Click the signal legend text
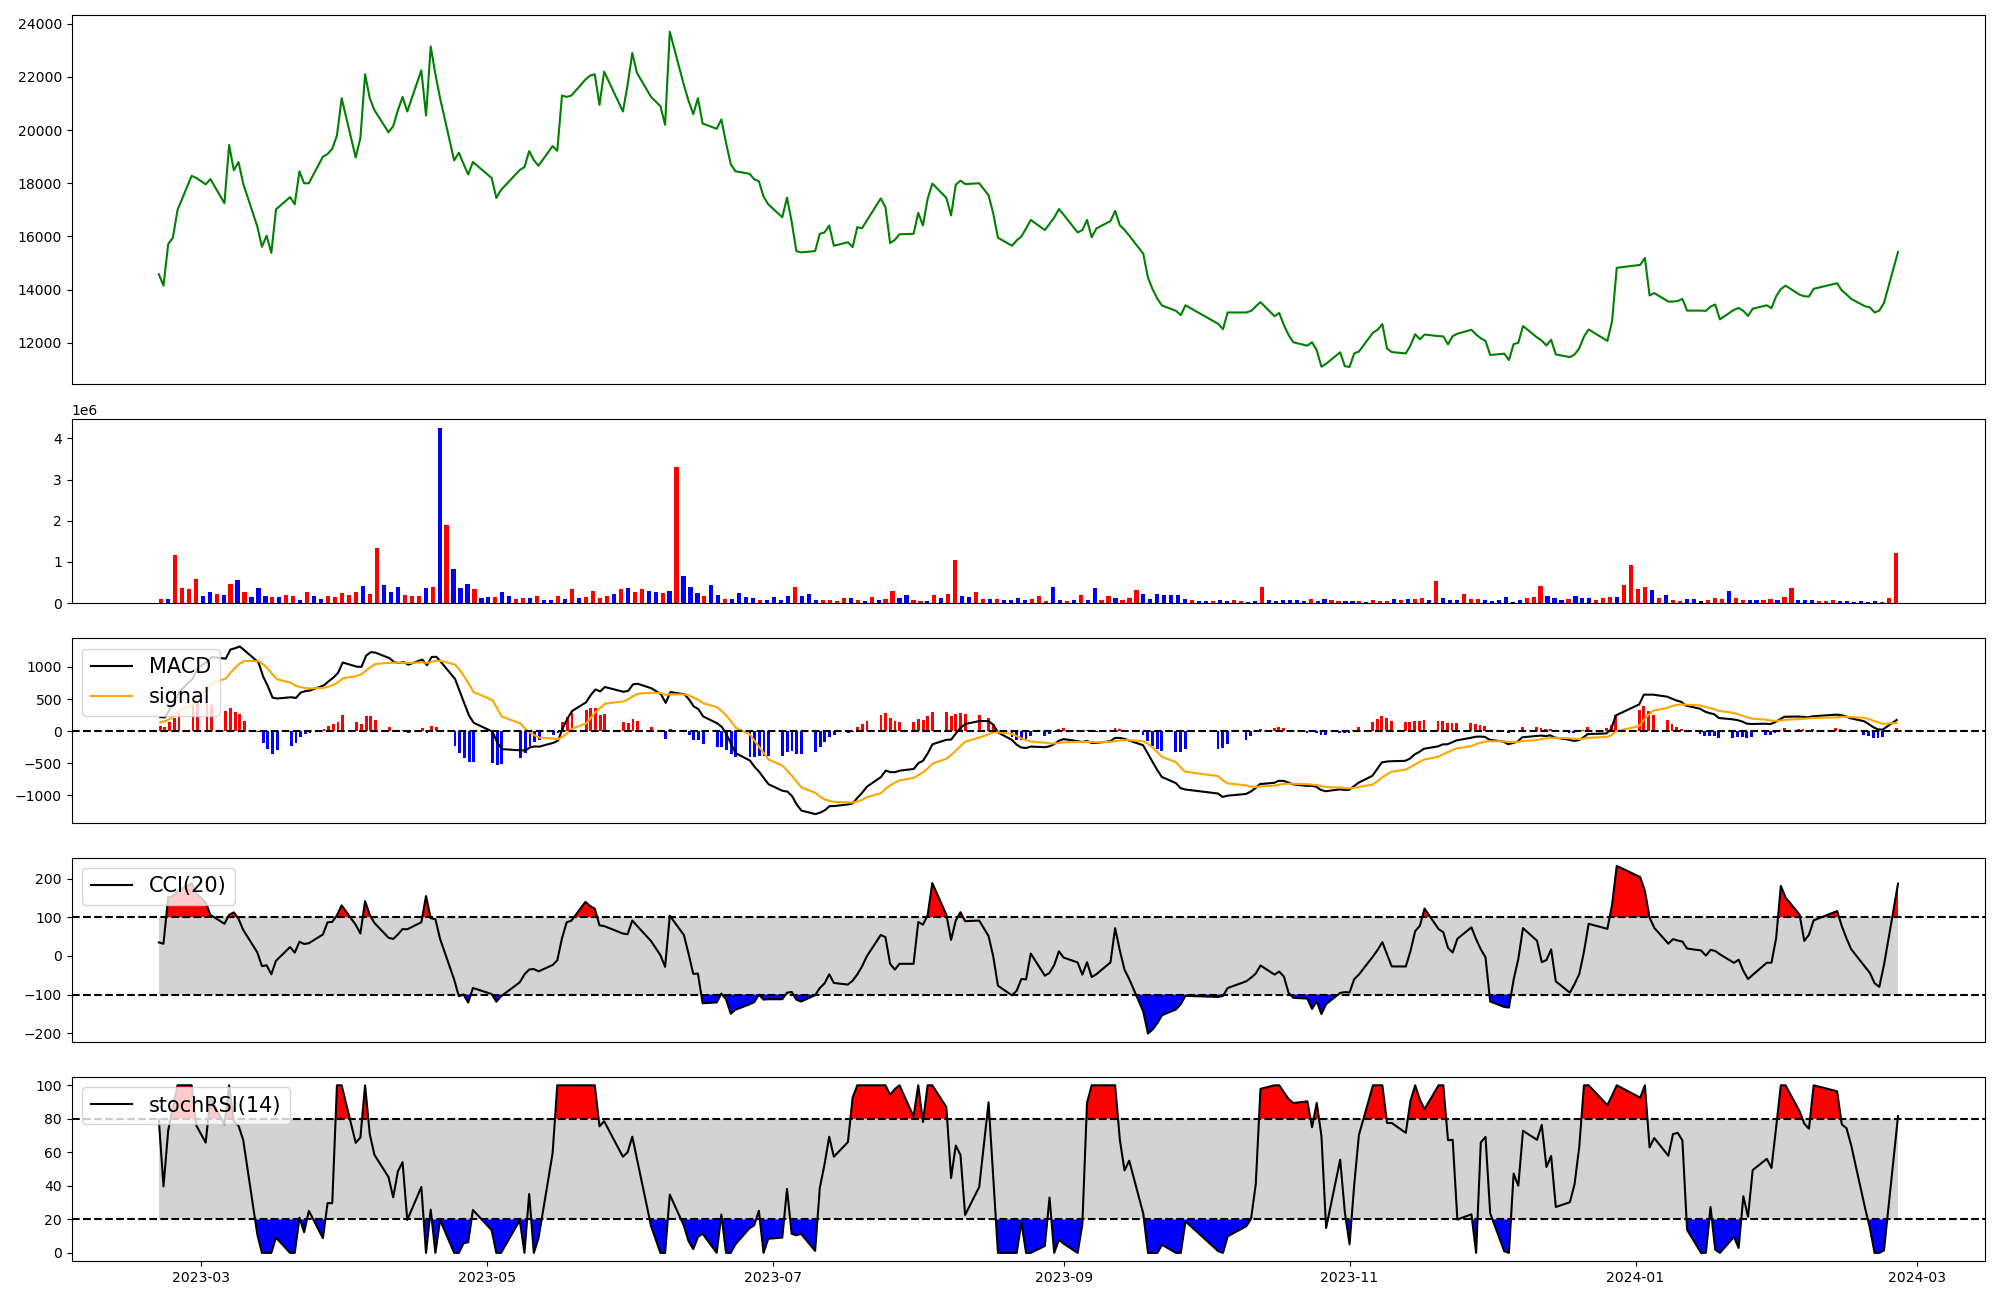This screenshot has height=1300, width=2000. point(179,696)
